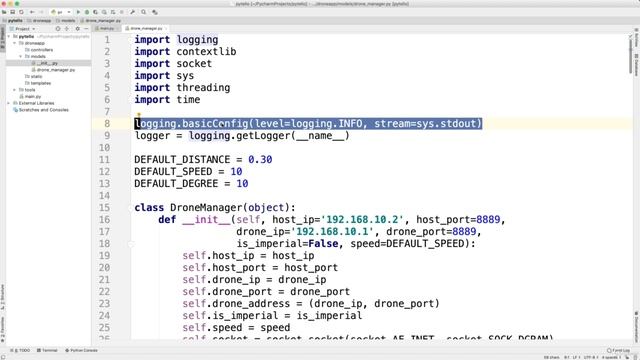Click the tool windows quick-access icon bottom-left

[3, 357]
